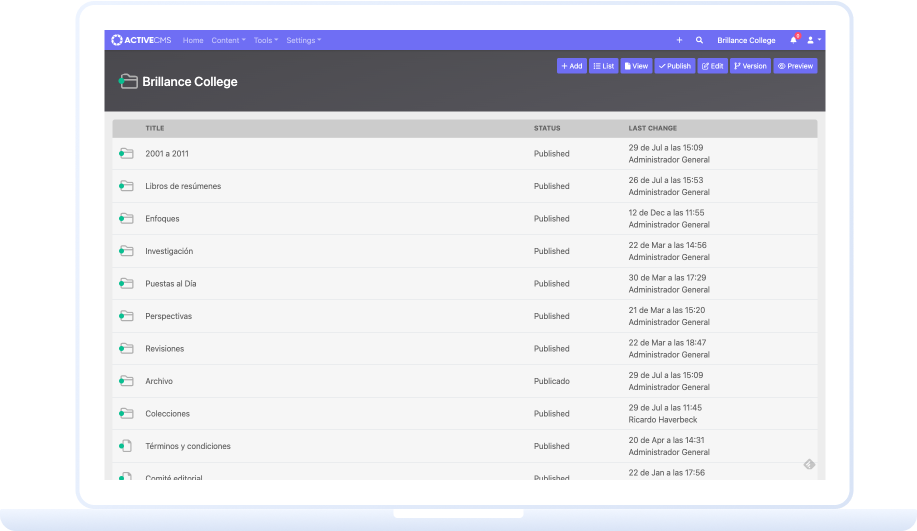Click the Preview button

pyautogui.click(x=795, y=66)
